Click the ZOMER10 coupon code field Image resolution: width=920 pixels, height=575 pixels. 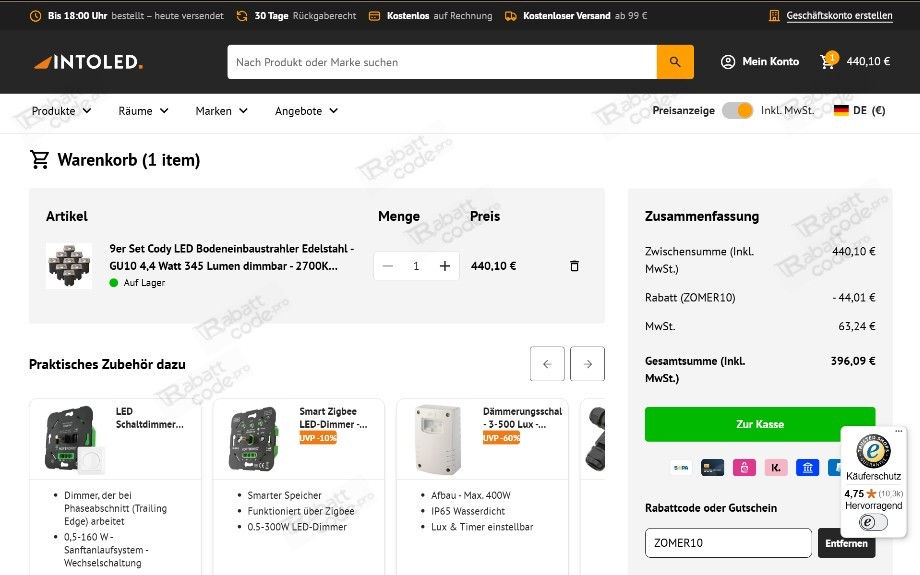[x=728, y=543]
